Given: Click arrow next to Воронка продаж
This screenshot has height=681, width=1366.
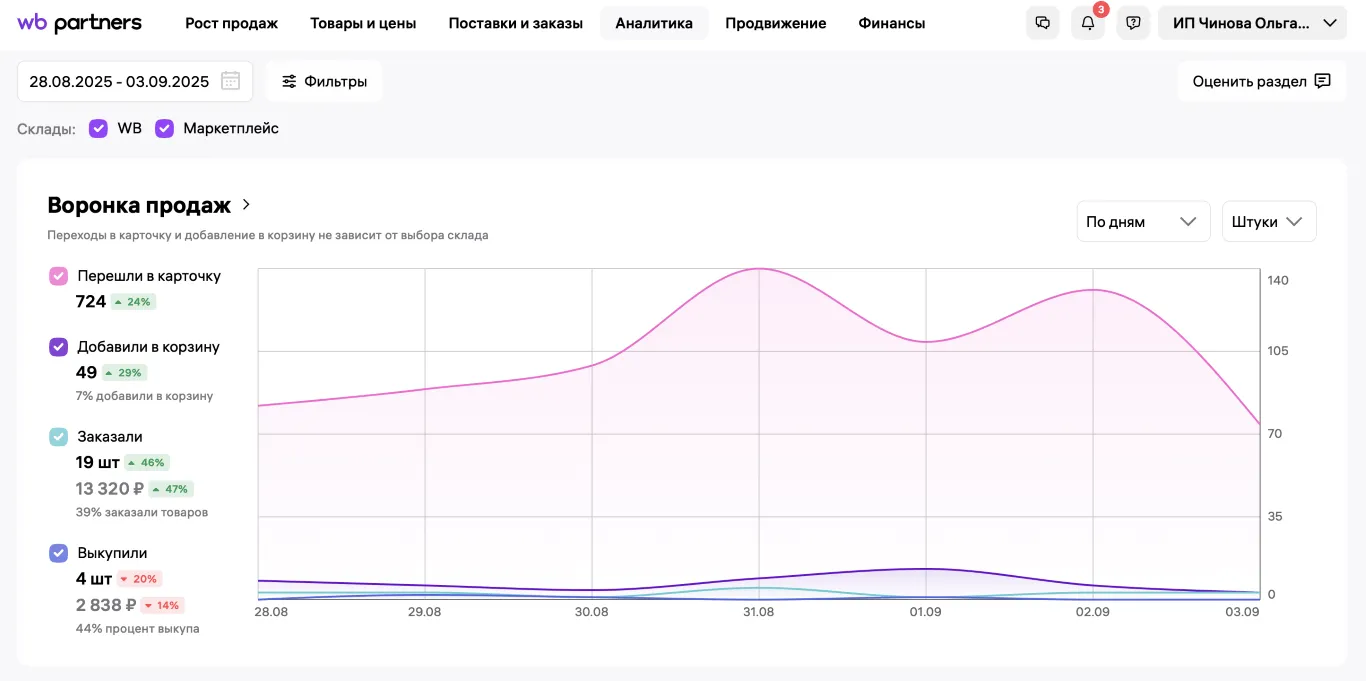Looking at the screenshot, I should pyautogui.click(x=247, y=205).
